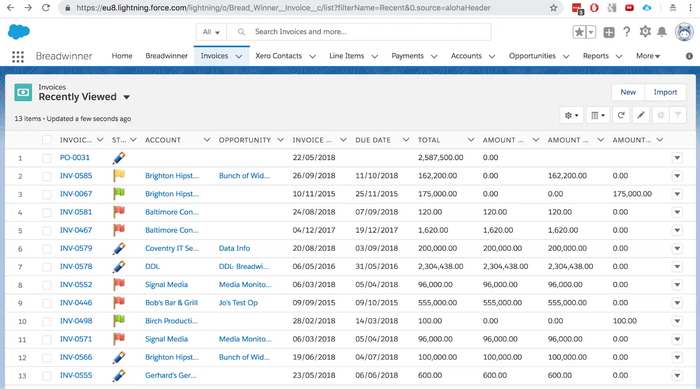Sort by Due Date column header
The width and height of the screenshot is (700, 389).
pos(373,140)
